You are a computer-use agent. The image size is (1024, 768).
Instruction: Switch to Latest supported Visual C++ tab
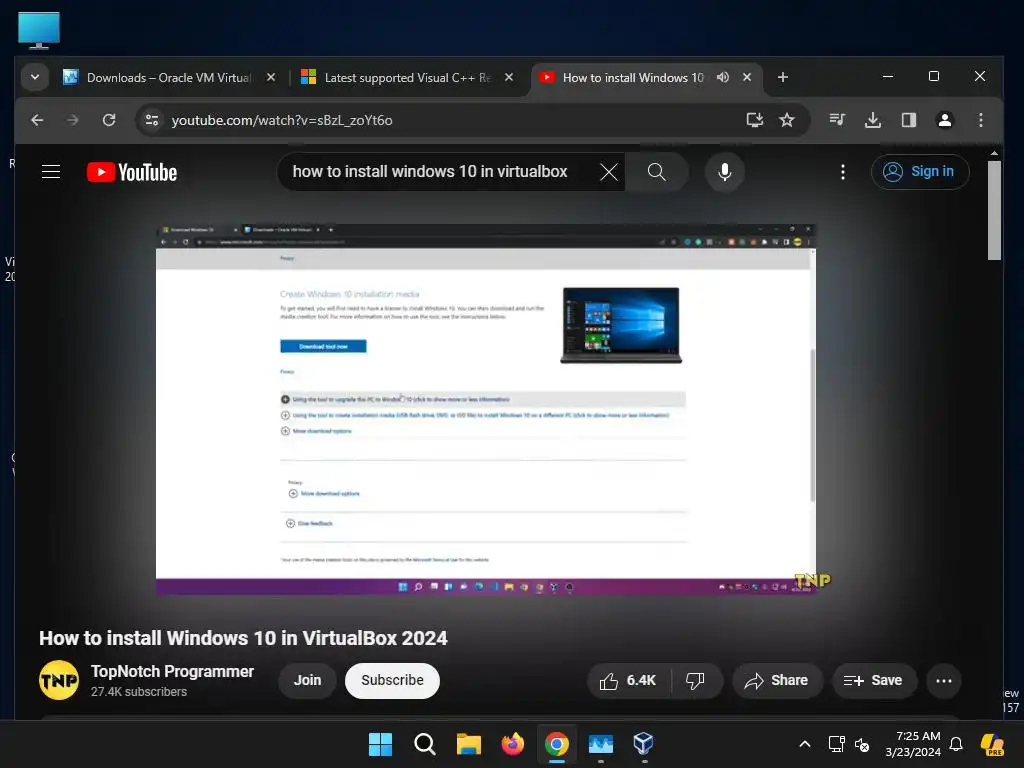point(407,78)
